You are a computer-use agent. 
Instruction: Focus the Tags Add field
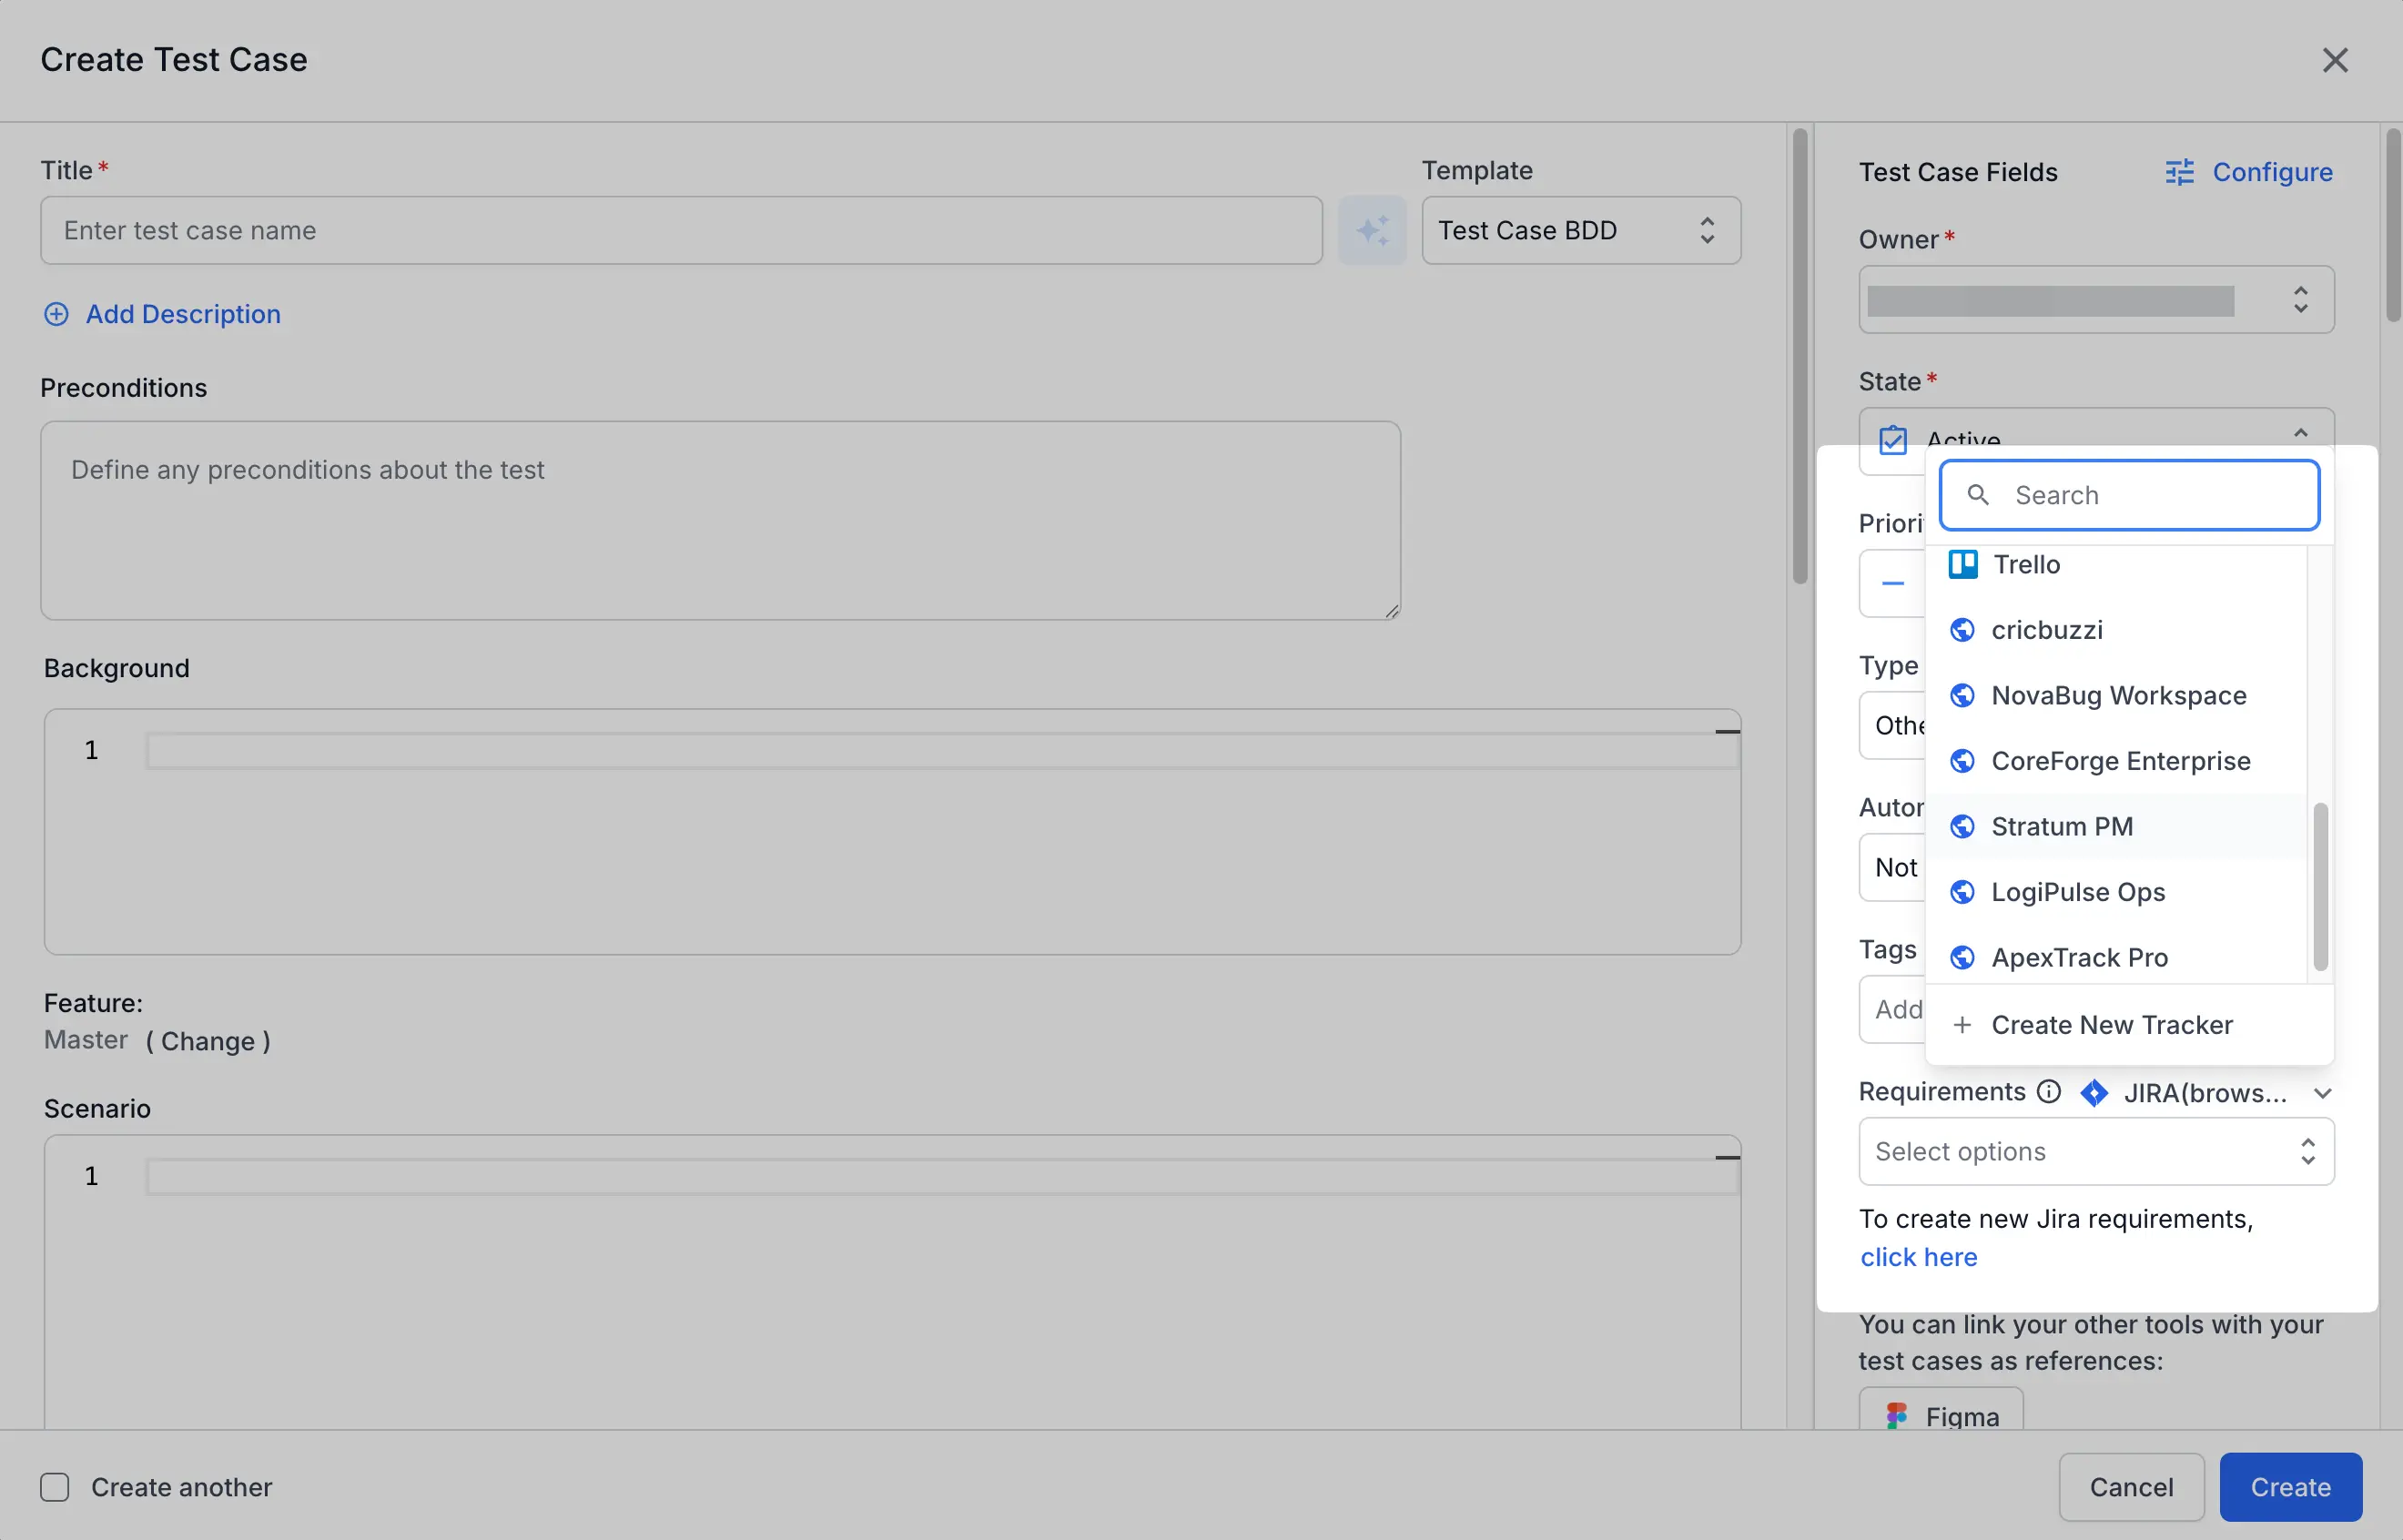(1892, 1010)
